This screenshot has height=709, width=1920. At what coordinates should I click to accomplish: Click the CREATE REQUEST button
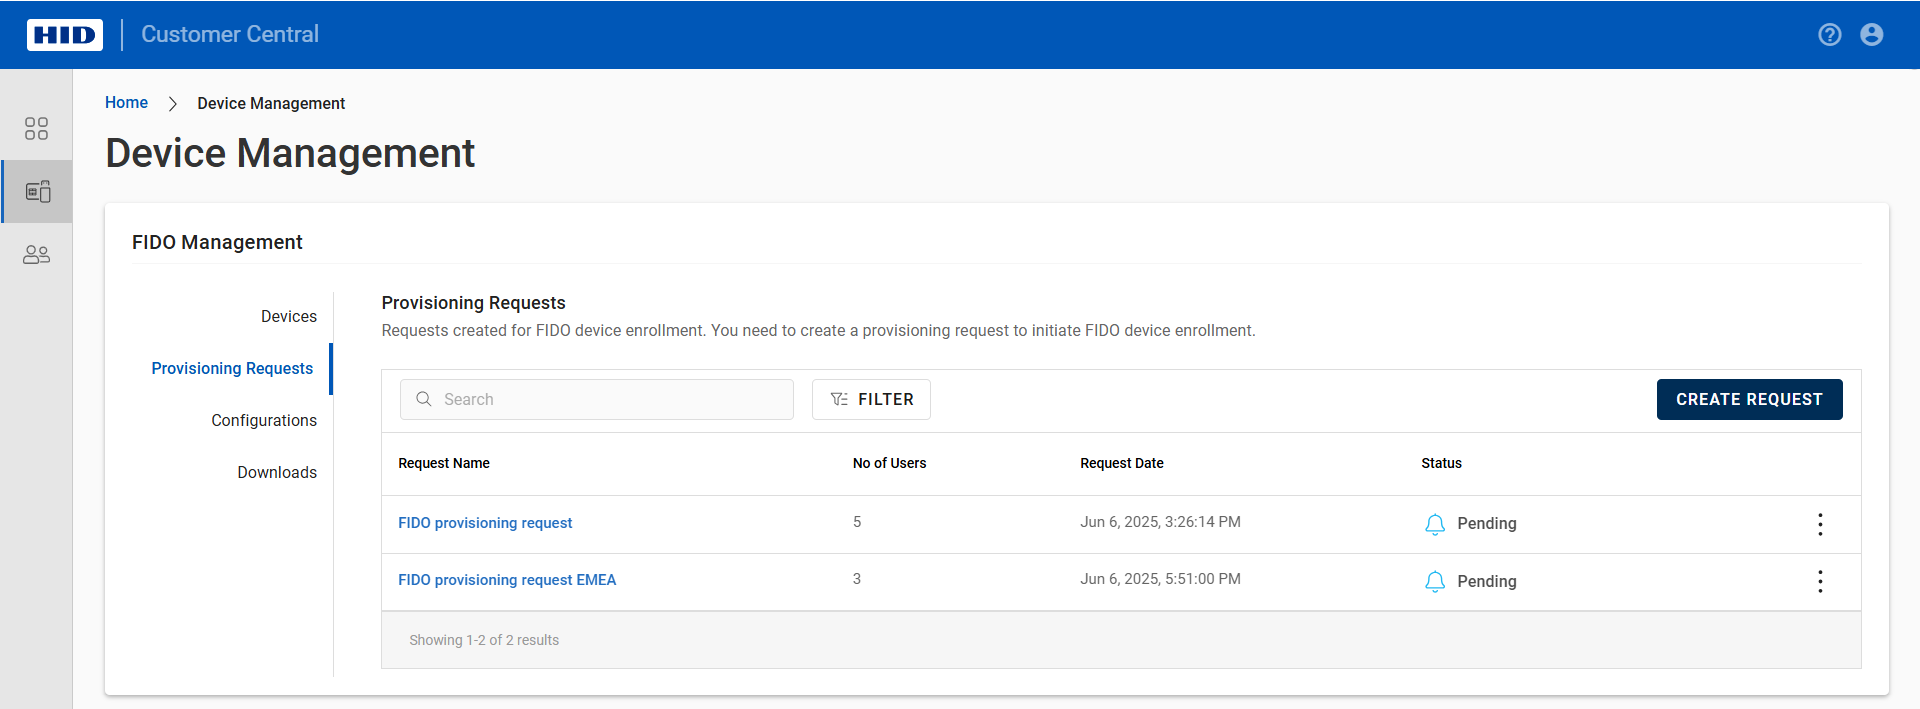(x=1748, y=399)
